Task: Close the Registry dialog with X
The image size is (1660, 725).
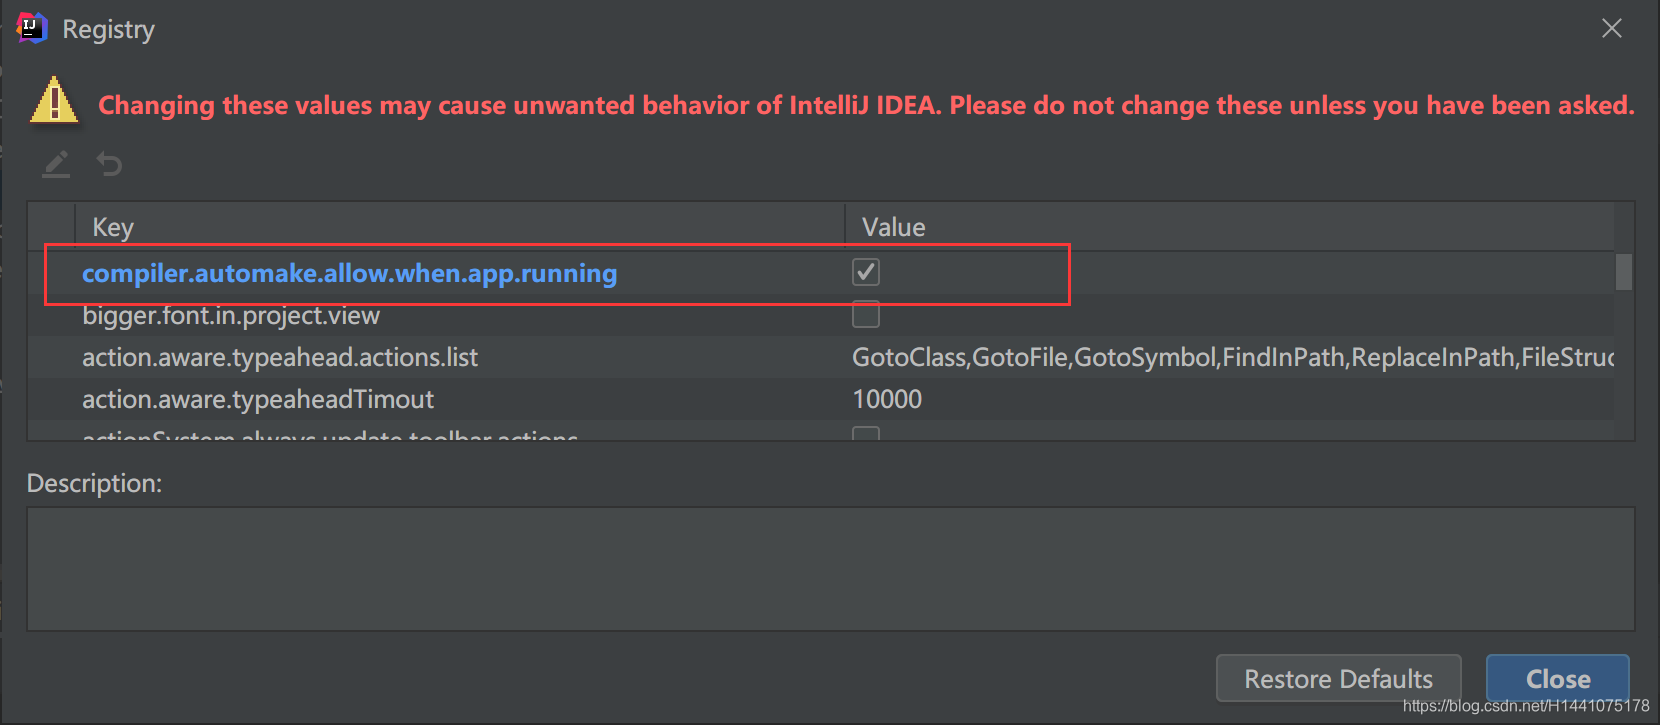Action: click(x=1611, y=29)
